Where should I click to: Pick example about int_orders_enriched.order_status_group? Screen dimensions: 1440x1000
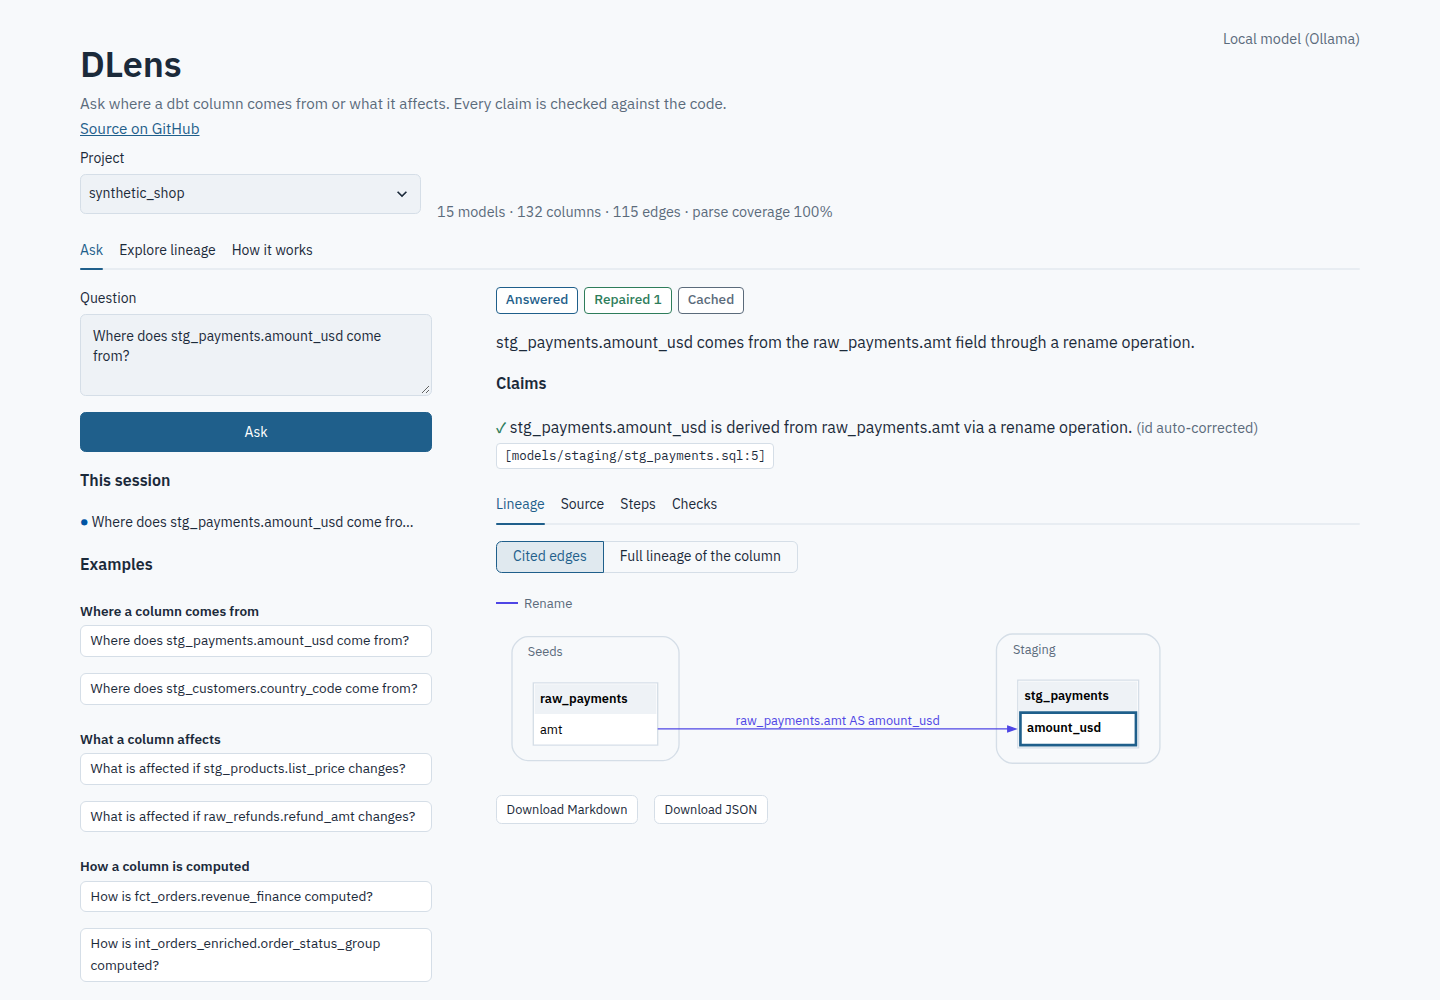[x=256, y=955]
